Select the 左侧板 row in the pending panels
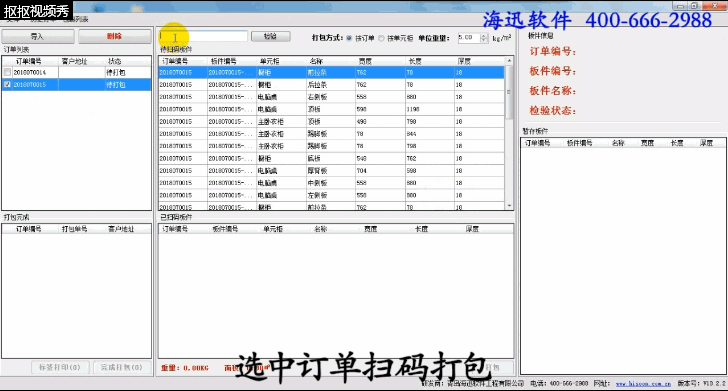 click(331, 196)
